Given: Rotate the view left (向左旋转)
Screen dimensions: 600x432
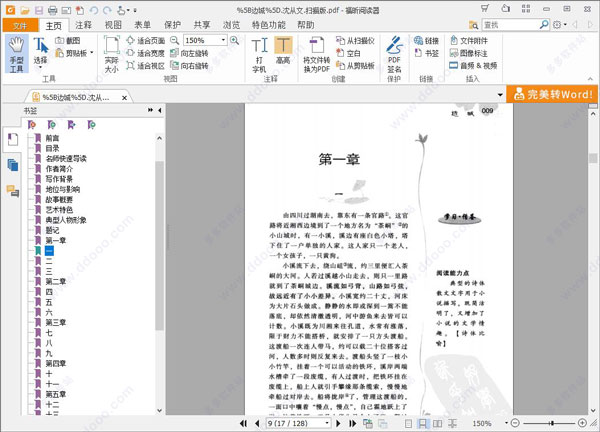Looking at the screenshot, I should 189,53.
